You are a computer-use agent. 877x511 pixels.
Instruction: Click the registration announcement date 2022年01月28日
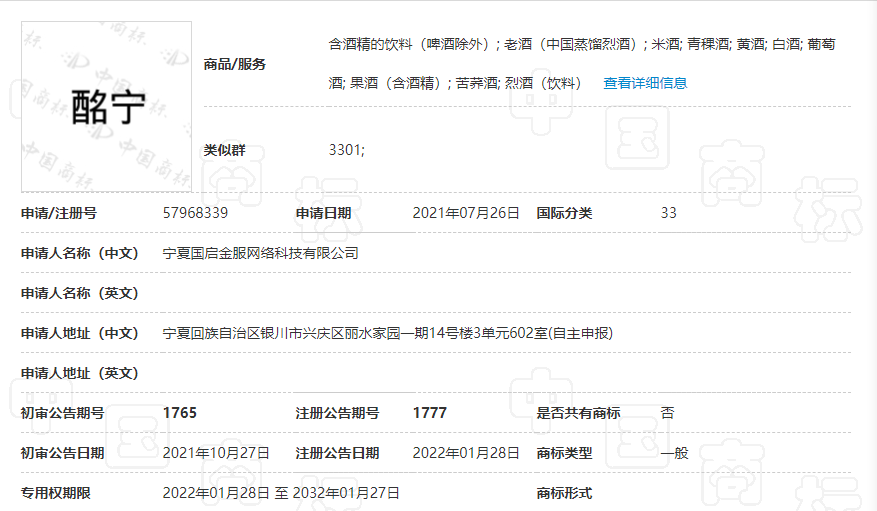click(x=466, y=453)
